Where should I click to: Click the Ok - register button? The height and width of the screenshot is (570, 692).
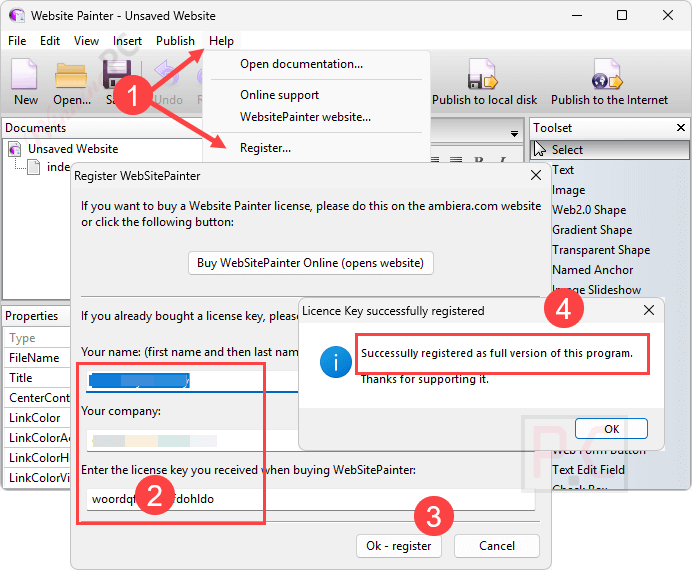[399, 546]
